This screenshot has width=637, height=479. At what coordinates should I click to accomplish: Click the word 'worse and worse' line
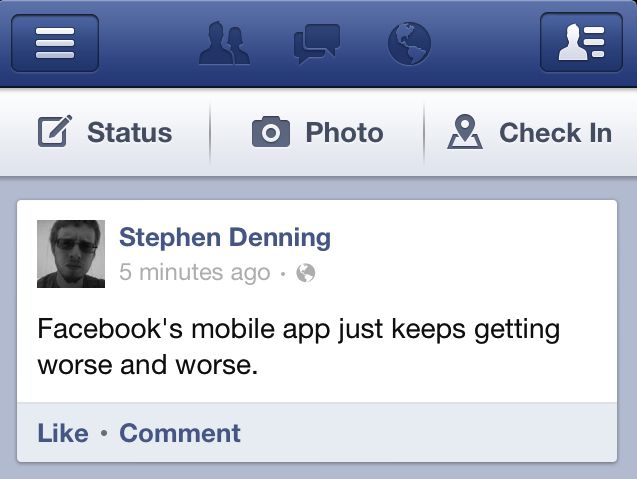coord(147,365)
